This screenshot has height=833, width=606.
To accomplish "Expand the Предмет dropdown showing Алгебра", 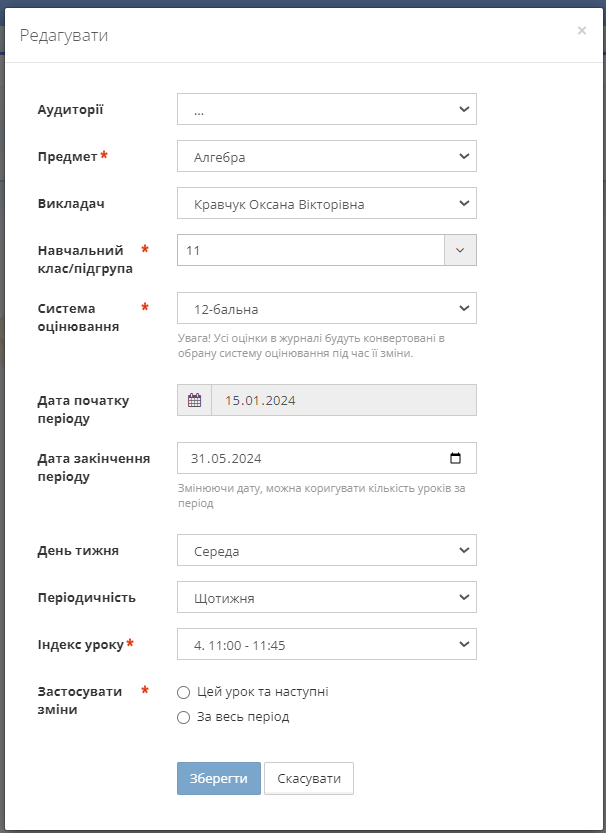I will [x=326, y=157].
